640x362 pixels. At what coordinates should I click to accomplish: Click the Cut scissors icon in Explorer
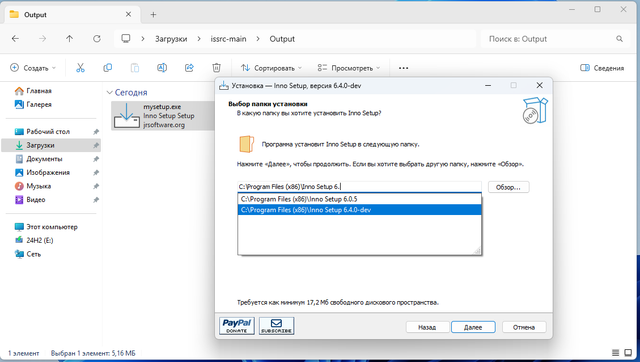point(80,68)
